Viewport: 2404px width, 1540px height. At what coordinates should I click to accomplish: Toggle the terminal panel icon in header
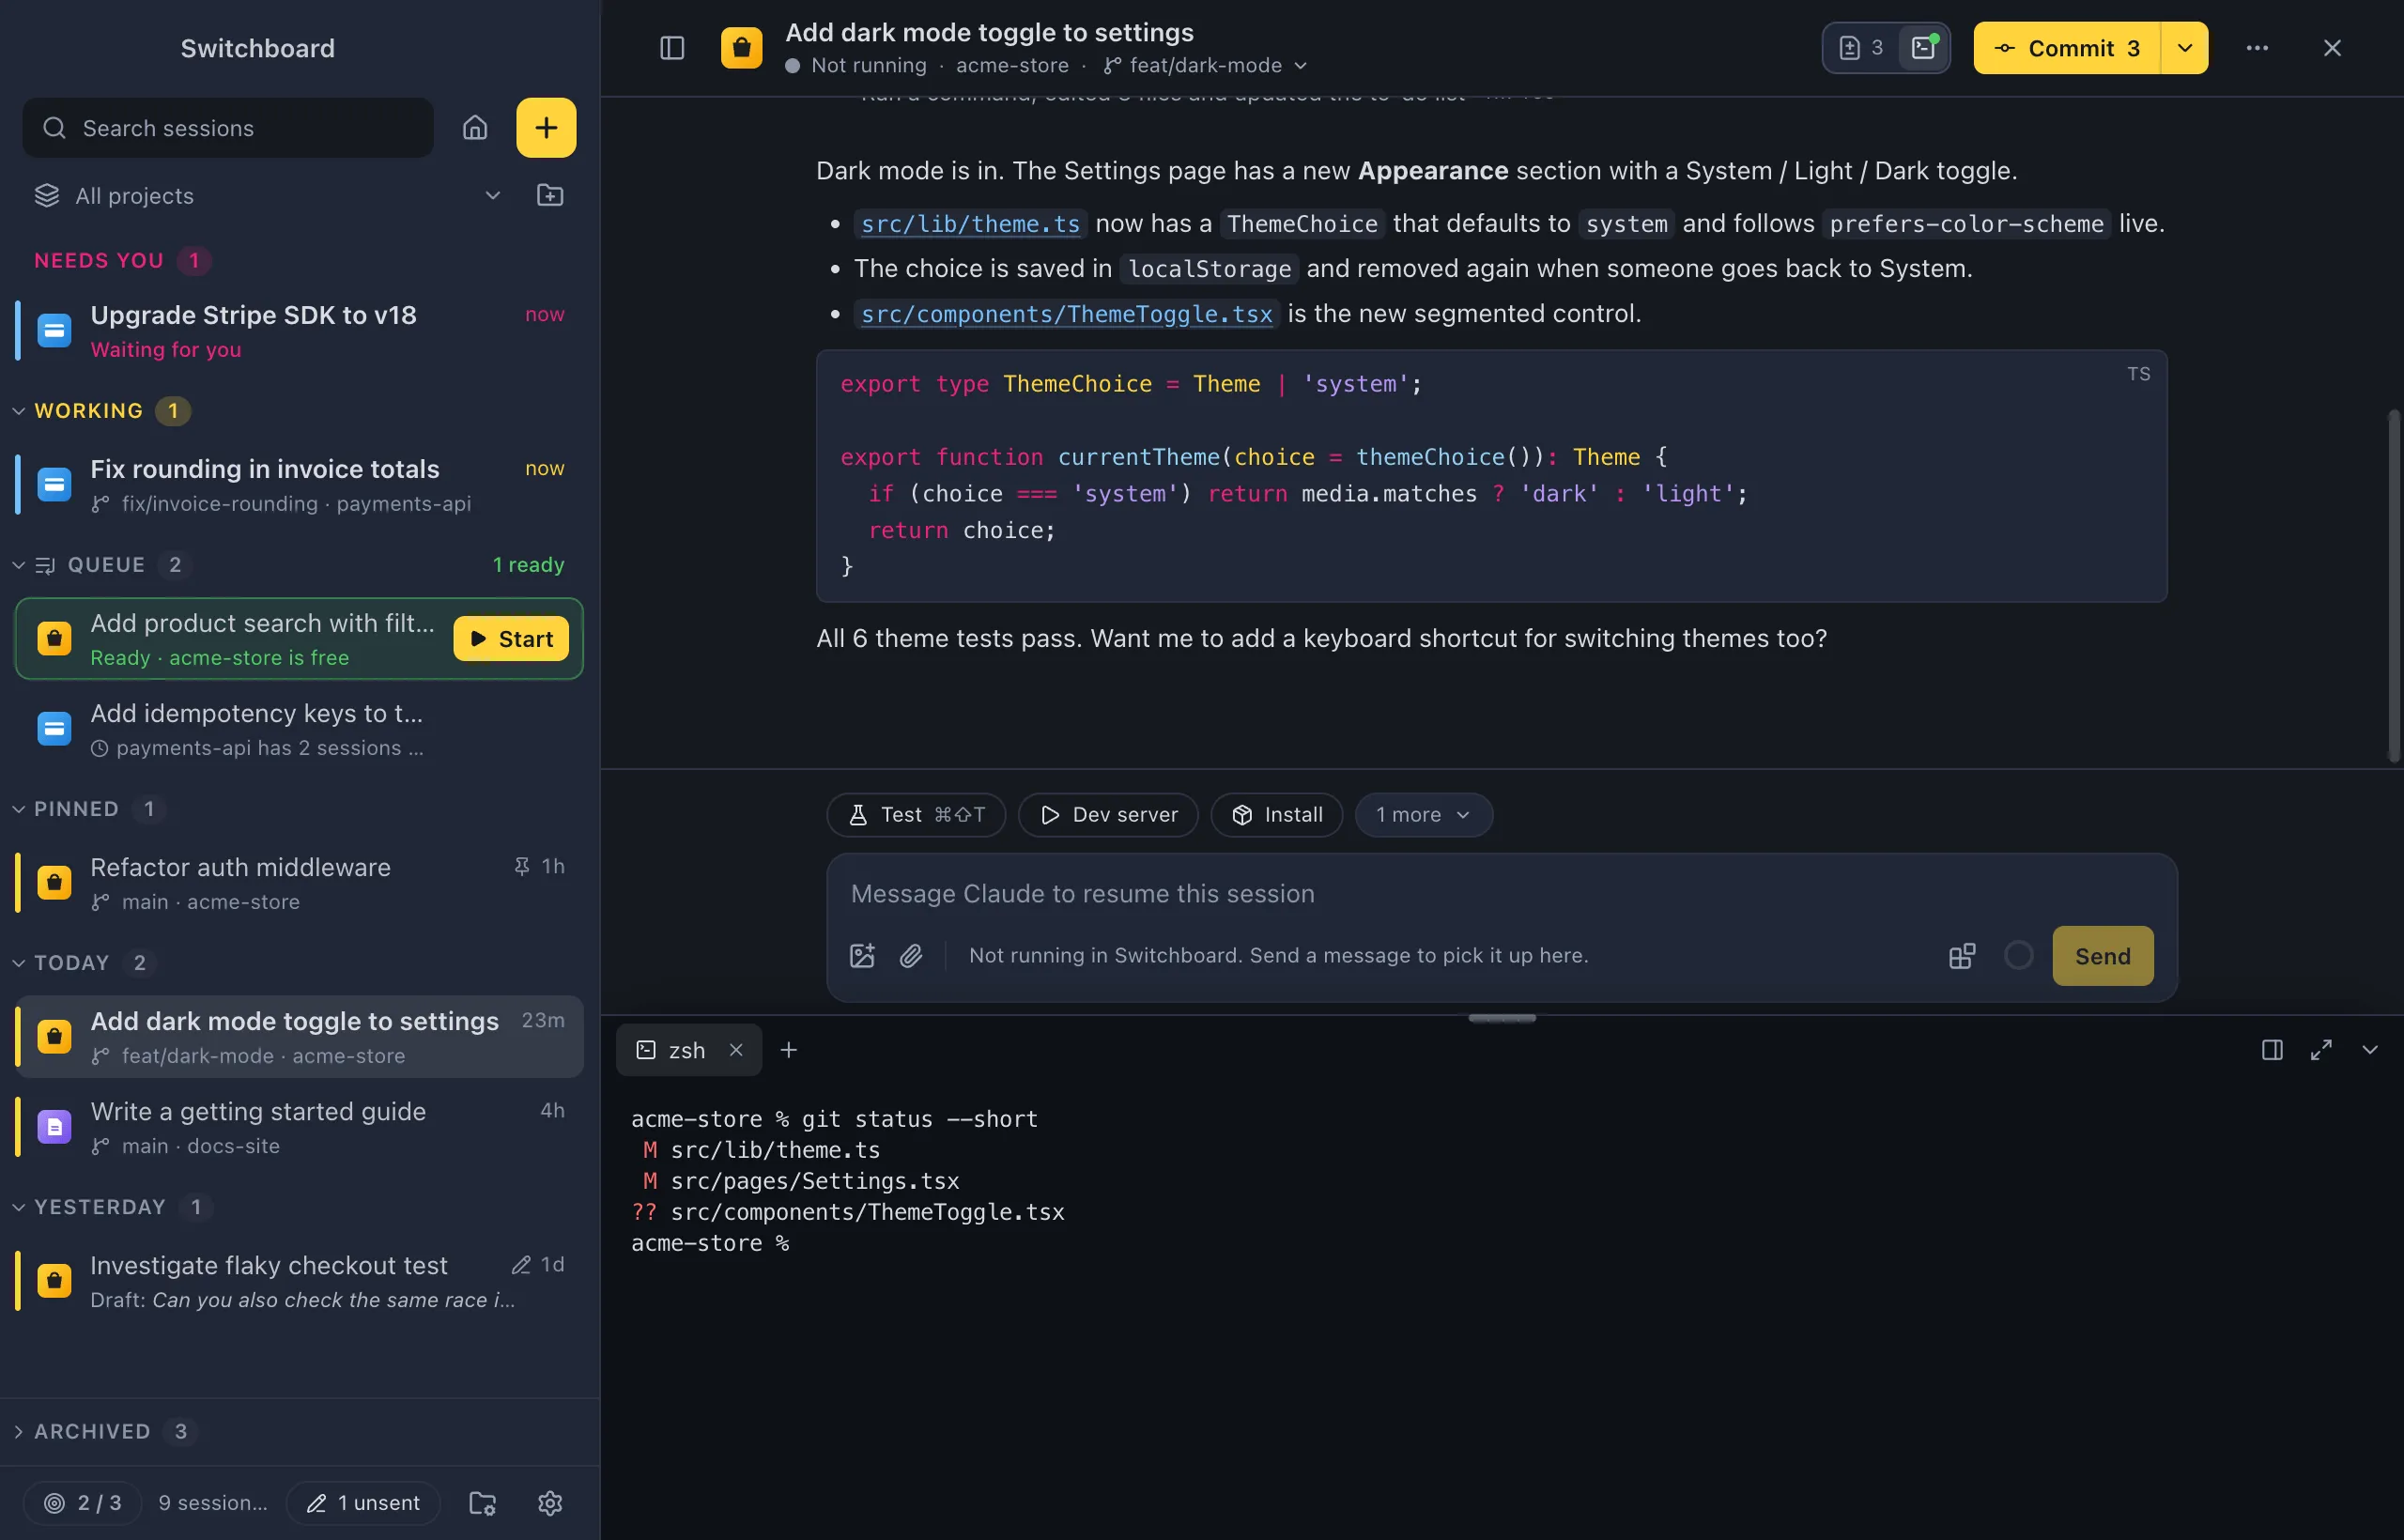coord(1924,48)
